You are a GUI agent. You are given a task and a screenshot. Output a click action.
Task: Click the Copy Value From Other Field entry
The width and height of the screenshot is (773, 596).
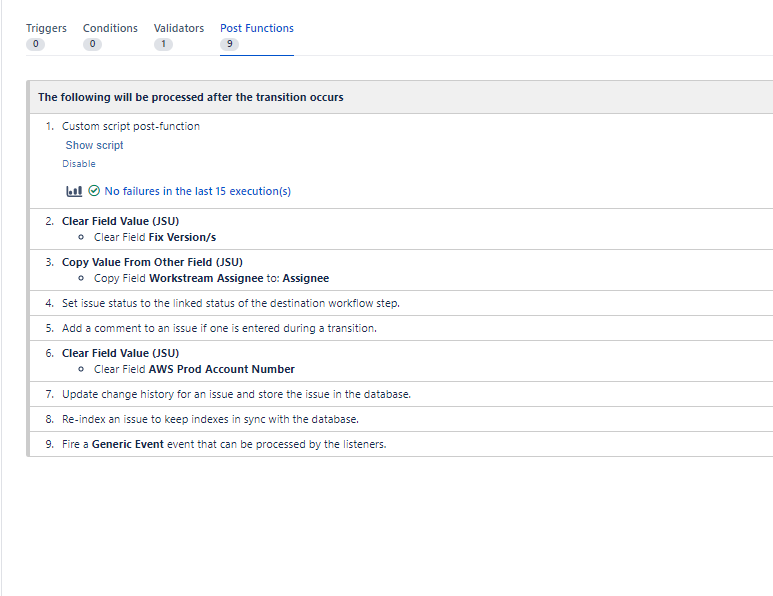[x=152, y=262]
